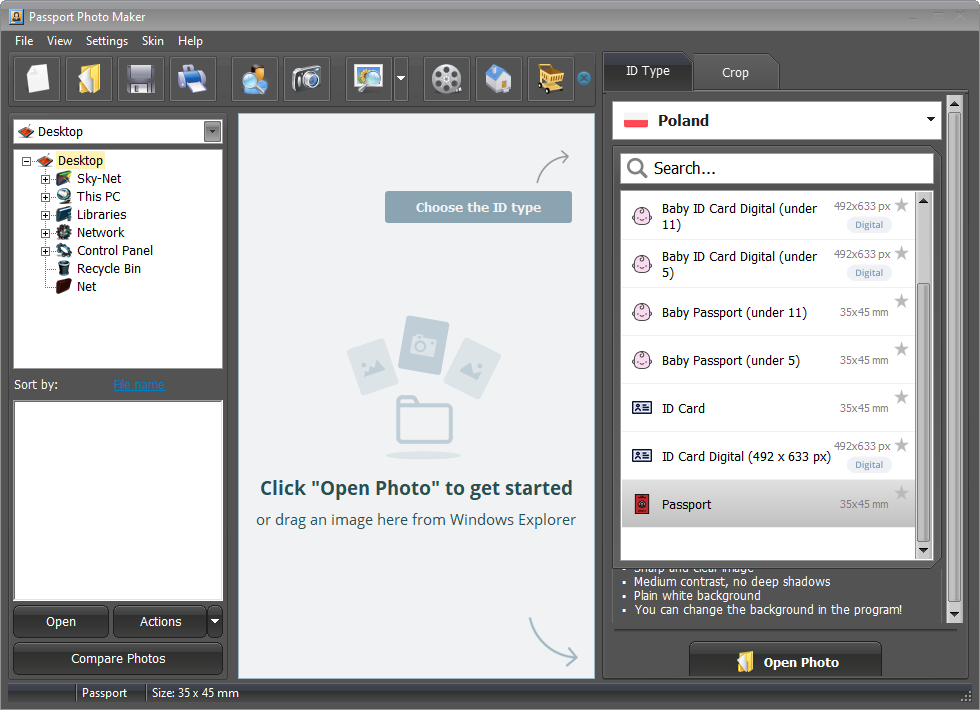Click right panel scrollbar down arrow
980x710 pixels.
[x=954, y=614]
